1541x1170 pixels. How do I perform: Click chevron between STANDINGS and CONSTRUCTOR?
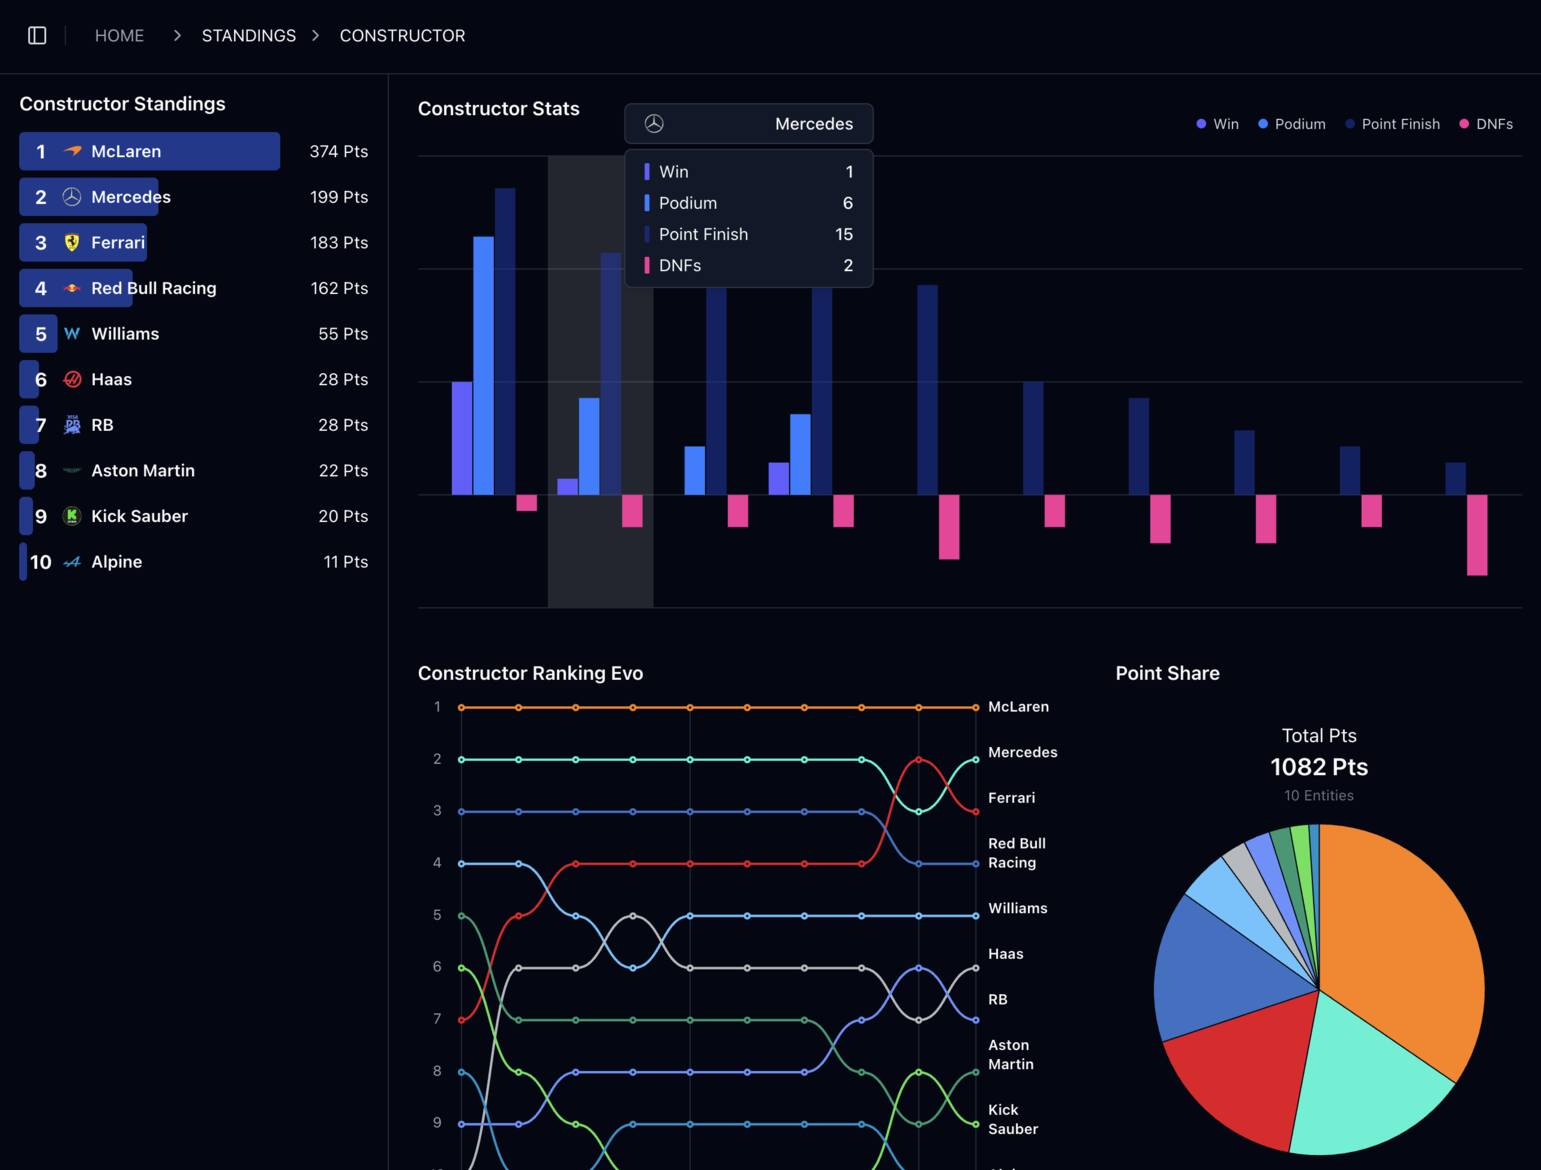(315, 36)
